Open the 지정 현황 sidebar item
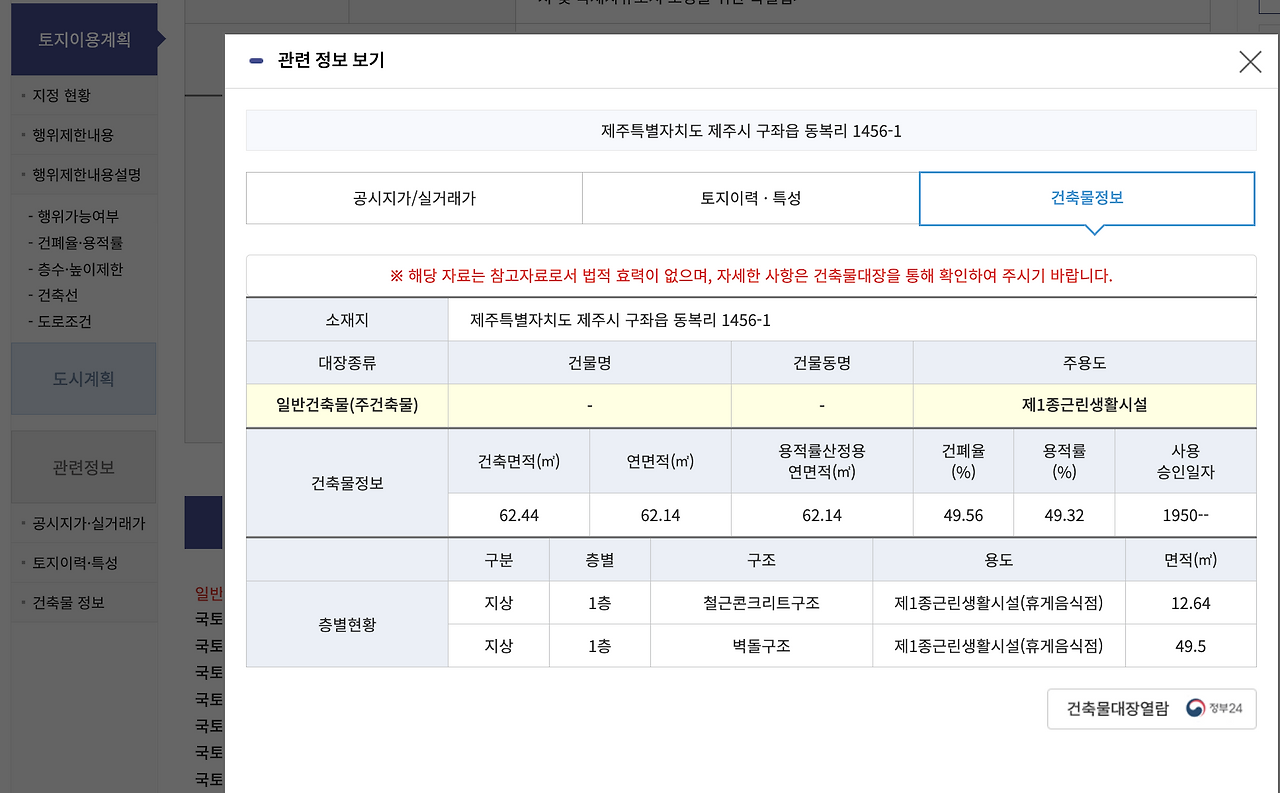The image size is (1280, 793). (60, 95)
